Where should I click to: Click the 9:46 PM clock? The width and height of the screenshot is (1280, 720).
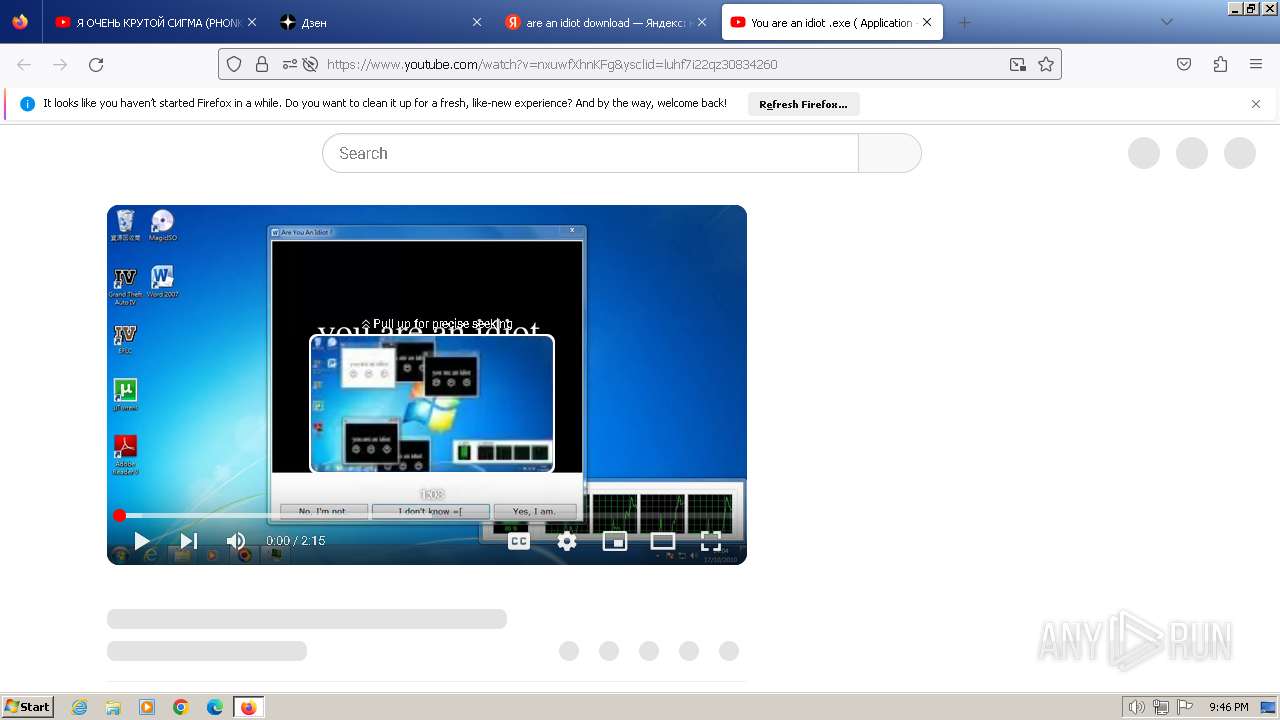coord(1228,707)
